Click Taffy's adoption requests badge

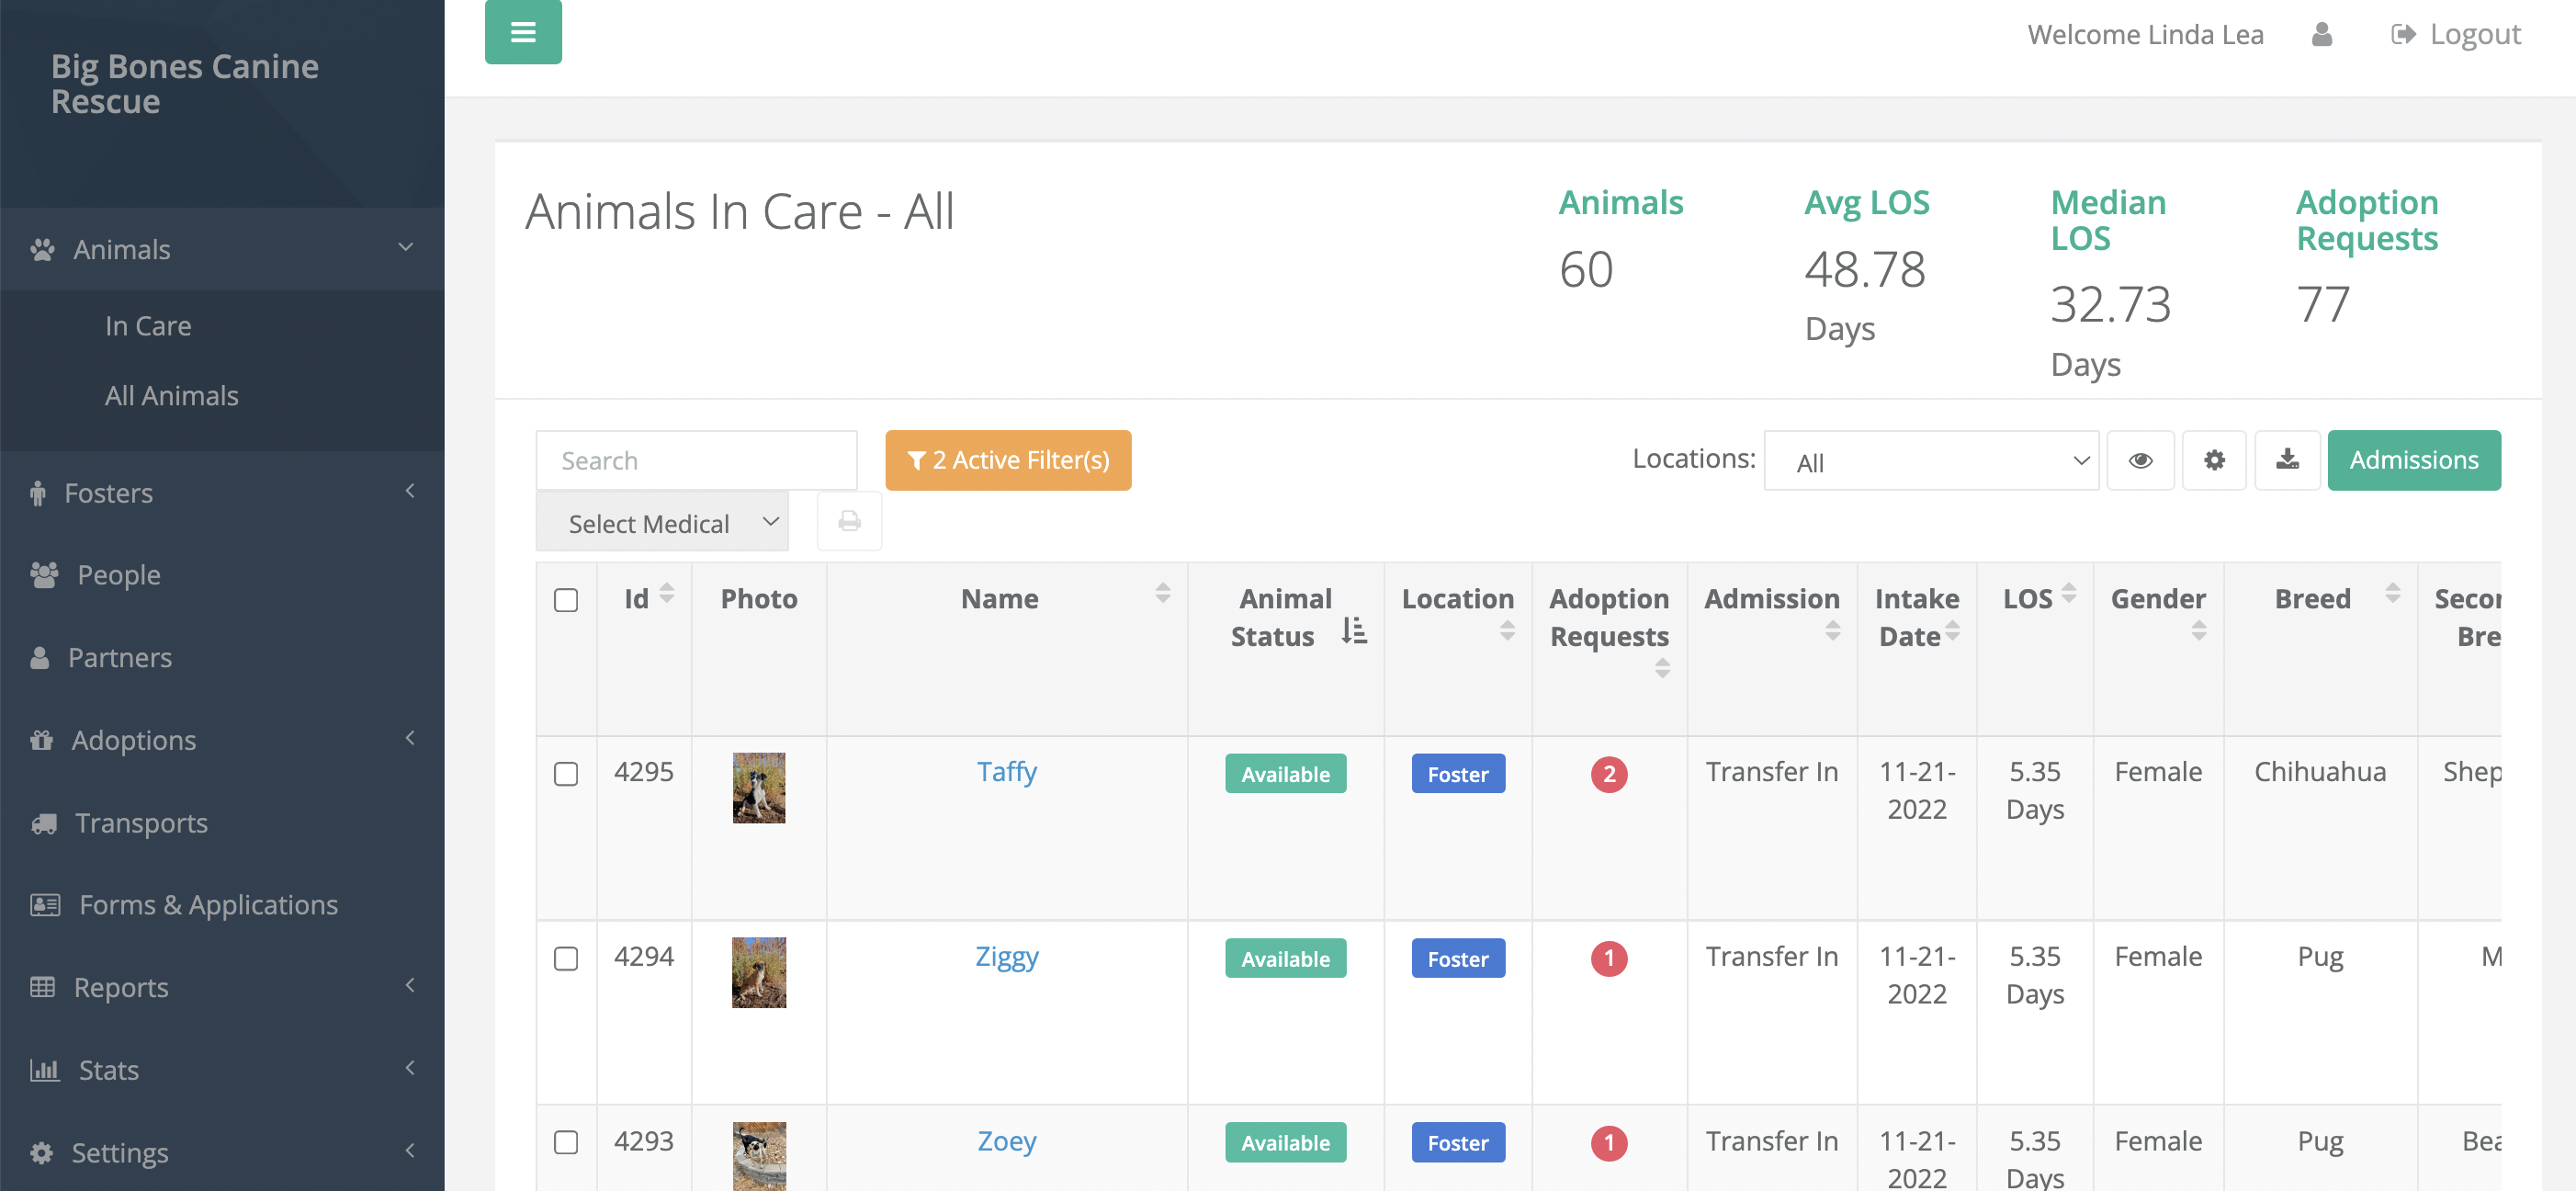[x=1608, y=774]
